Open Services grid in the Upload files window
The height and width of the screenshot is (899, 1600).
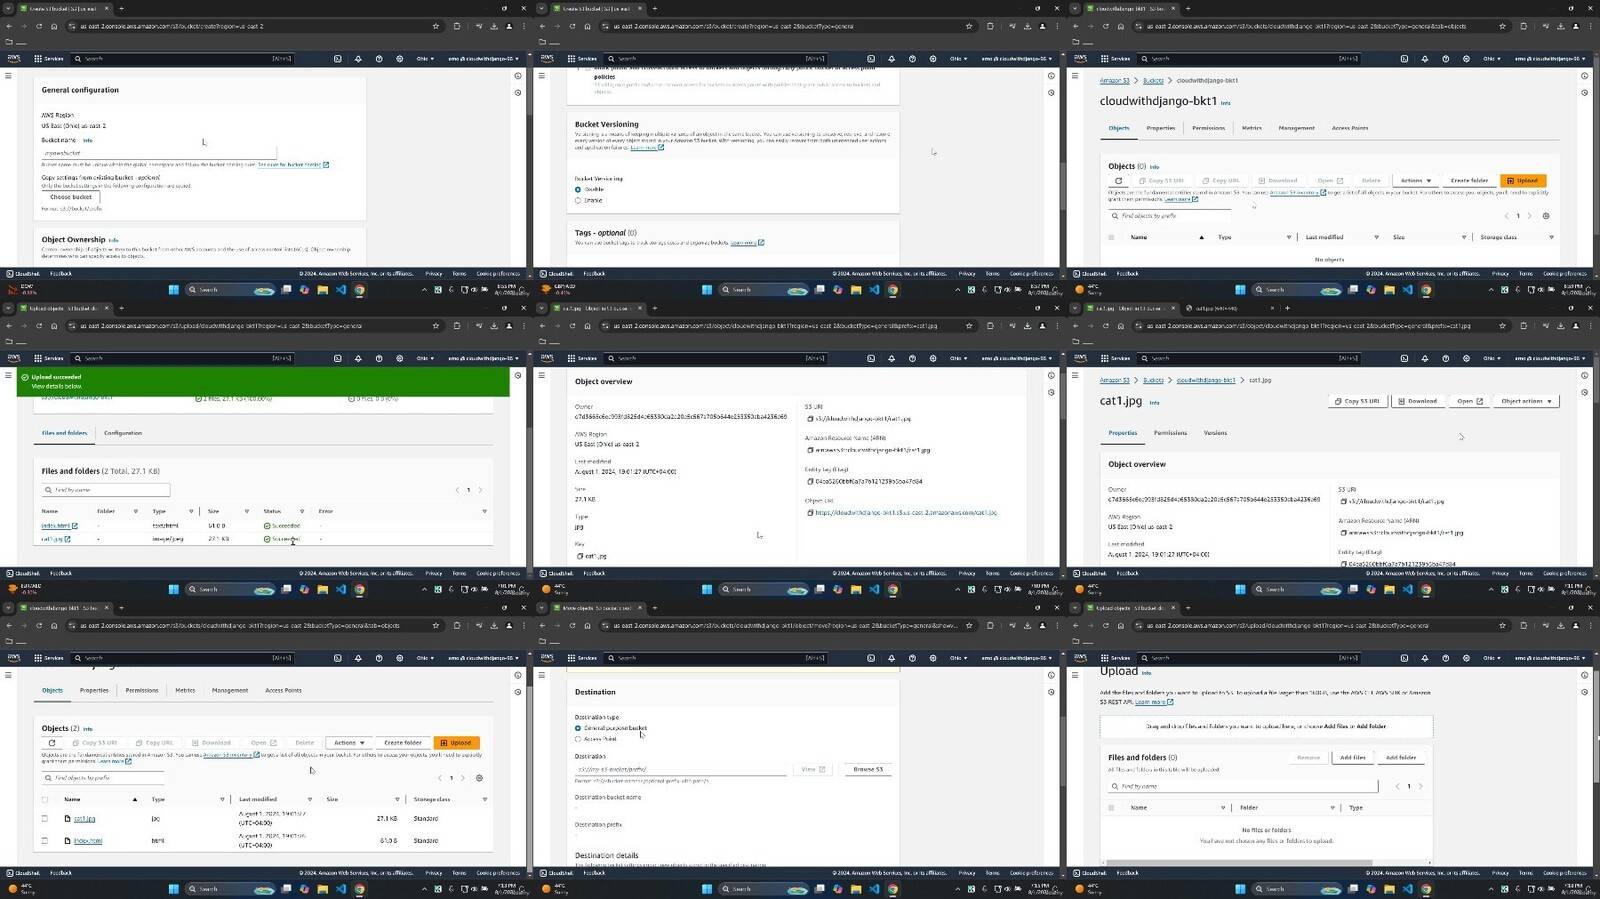1116,658
